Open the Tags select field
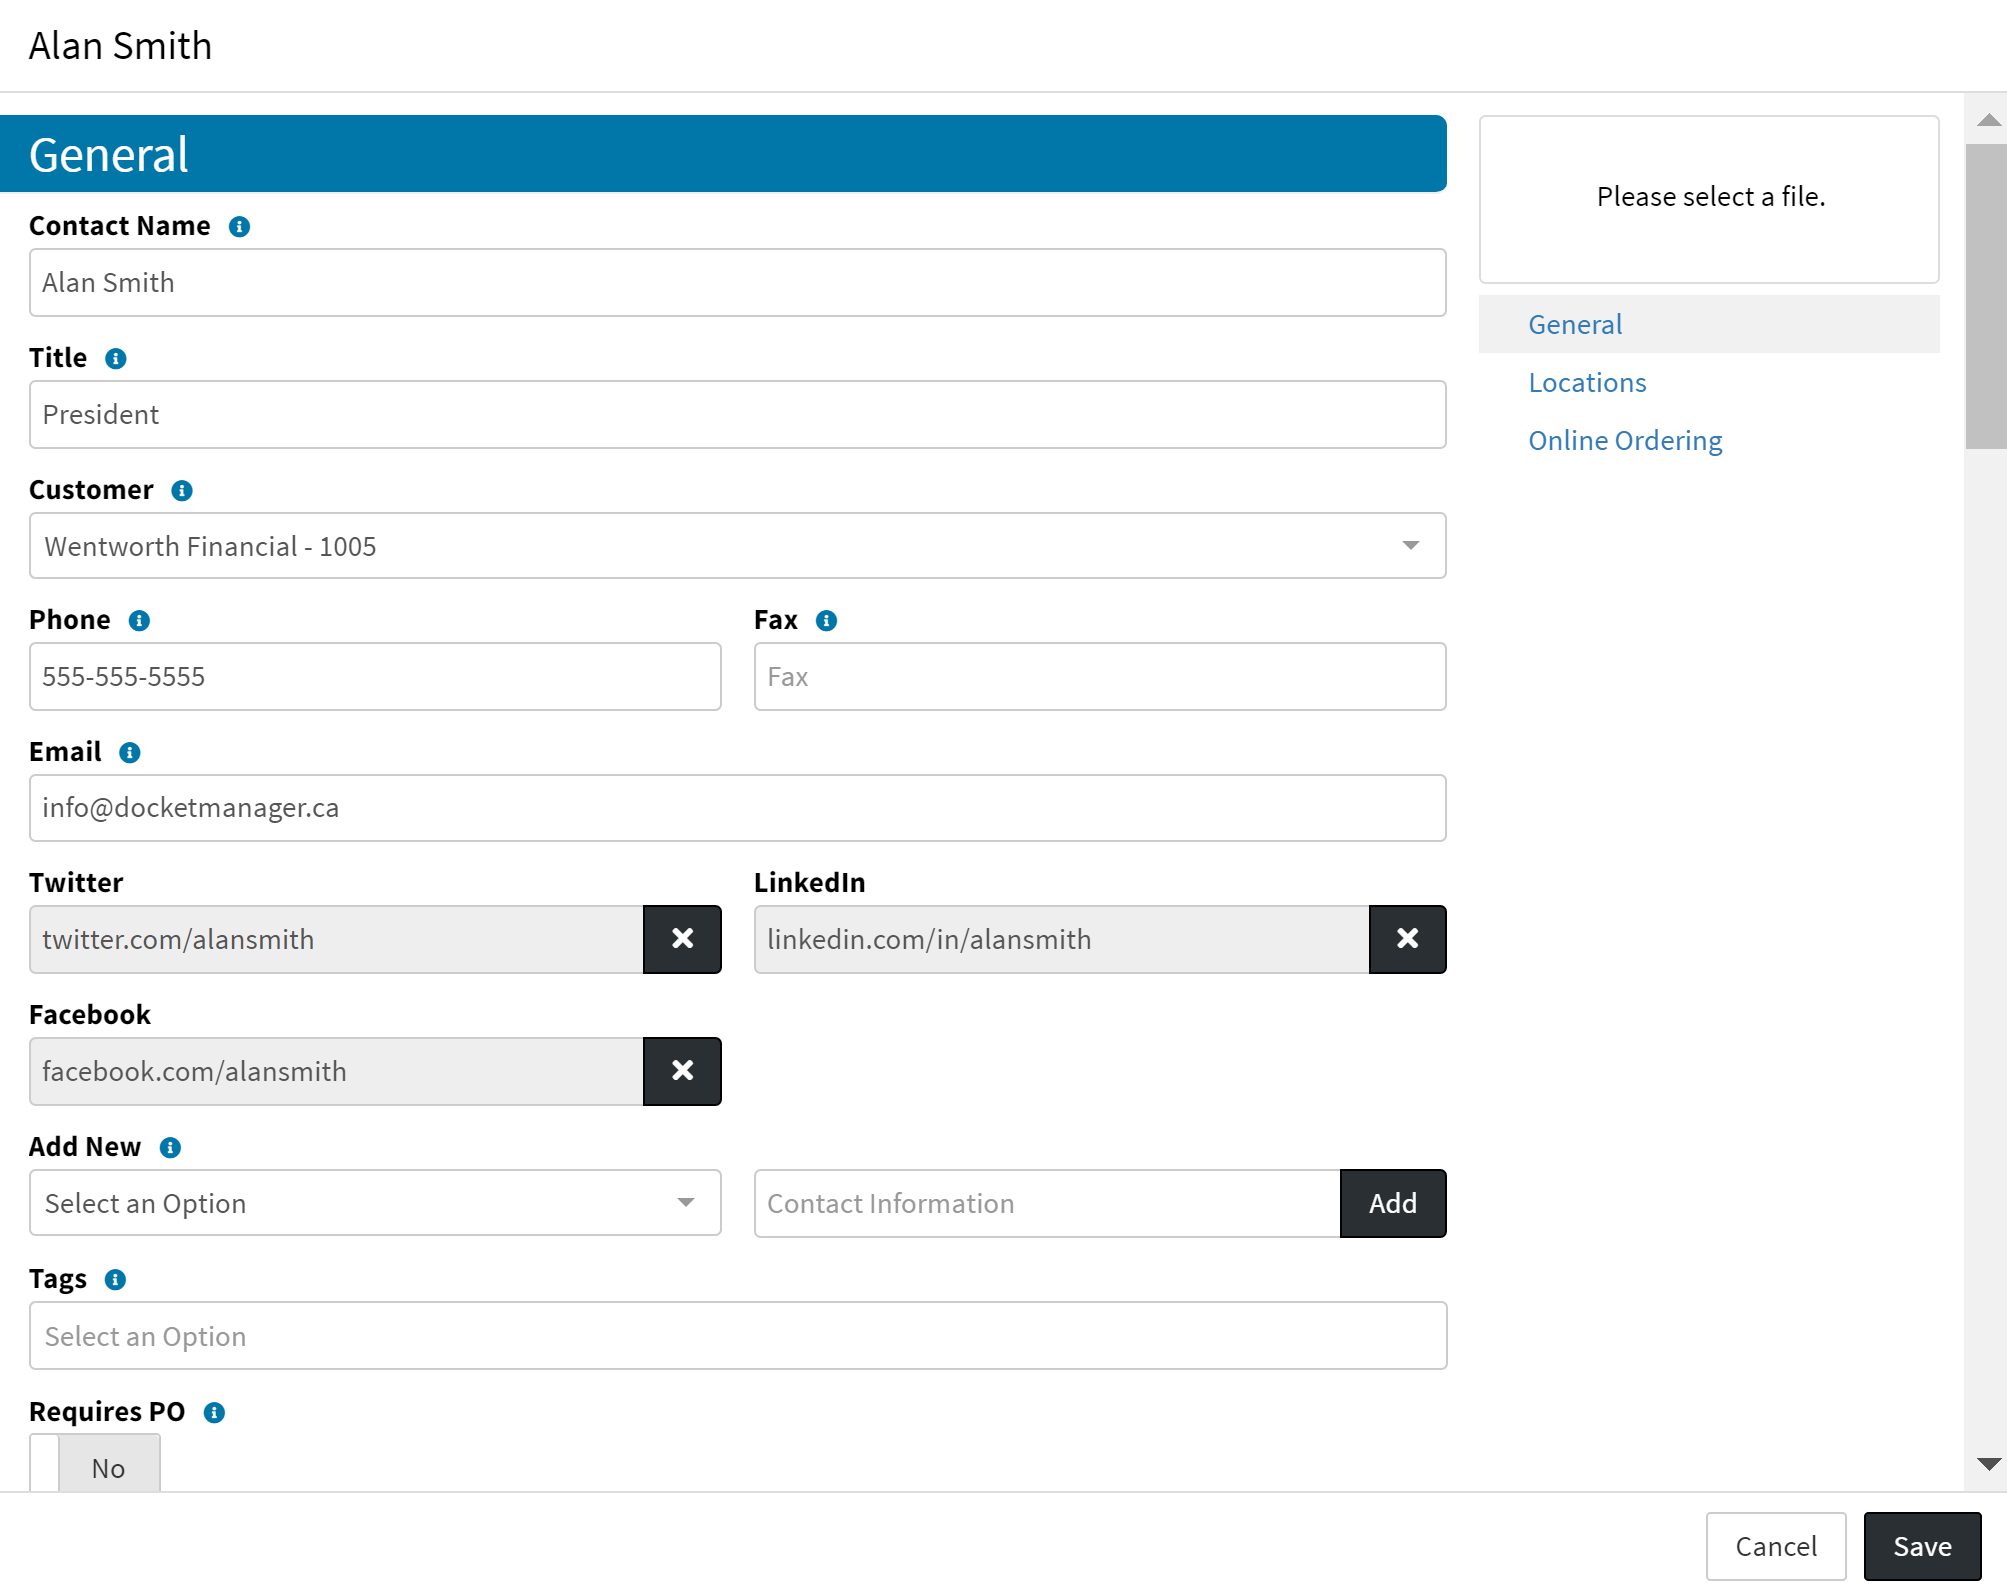The height and width of the screenshot is (1590, 2007). pyautogui.click(x=737, y=1336)
